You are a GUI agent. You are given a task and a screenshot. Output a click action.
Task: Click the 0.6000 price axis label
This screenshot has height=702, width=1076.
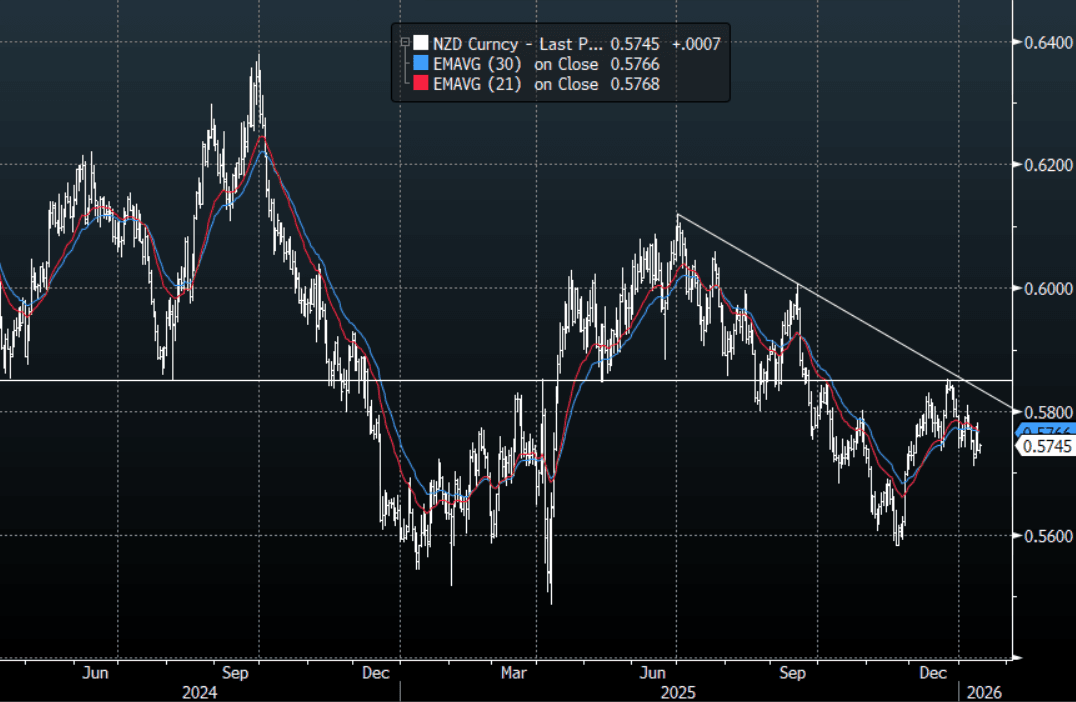tap(1049, 288)
